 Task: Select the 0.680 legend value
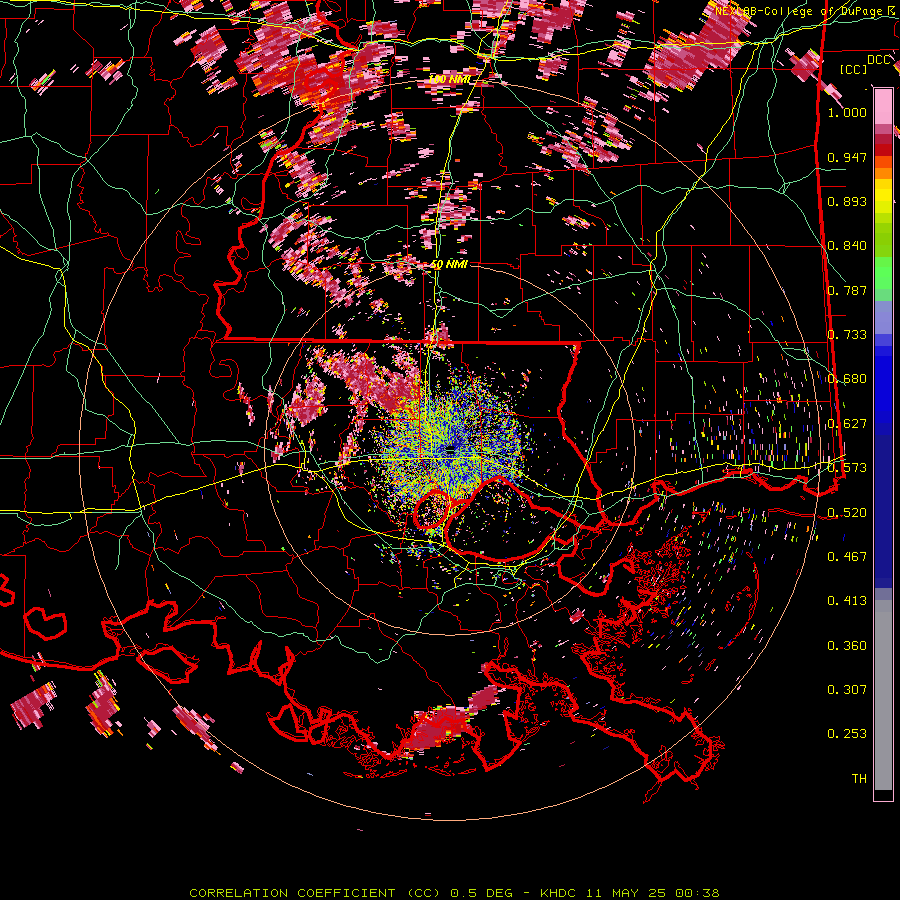[x=847, y=379]
